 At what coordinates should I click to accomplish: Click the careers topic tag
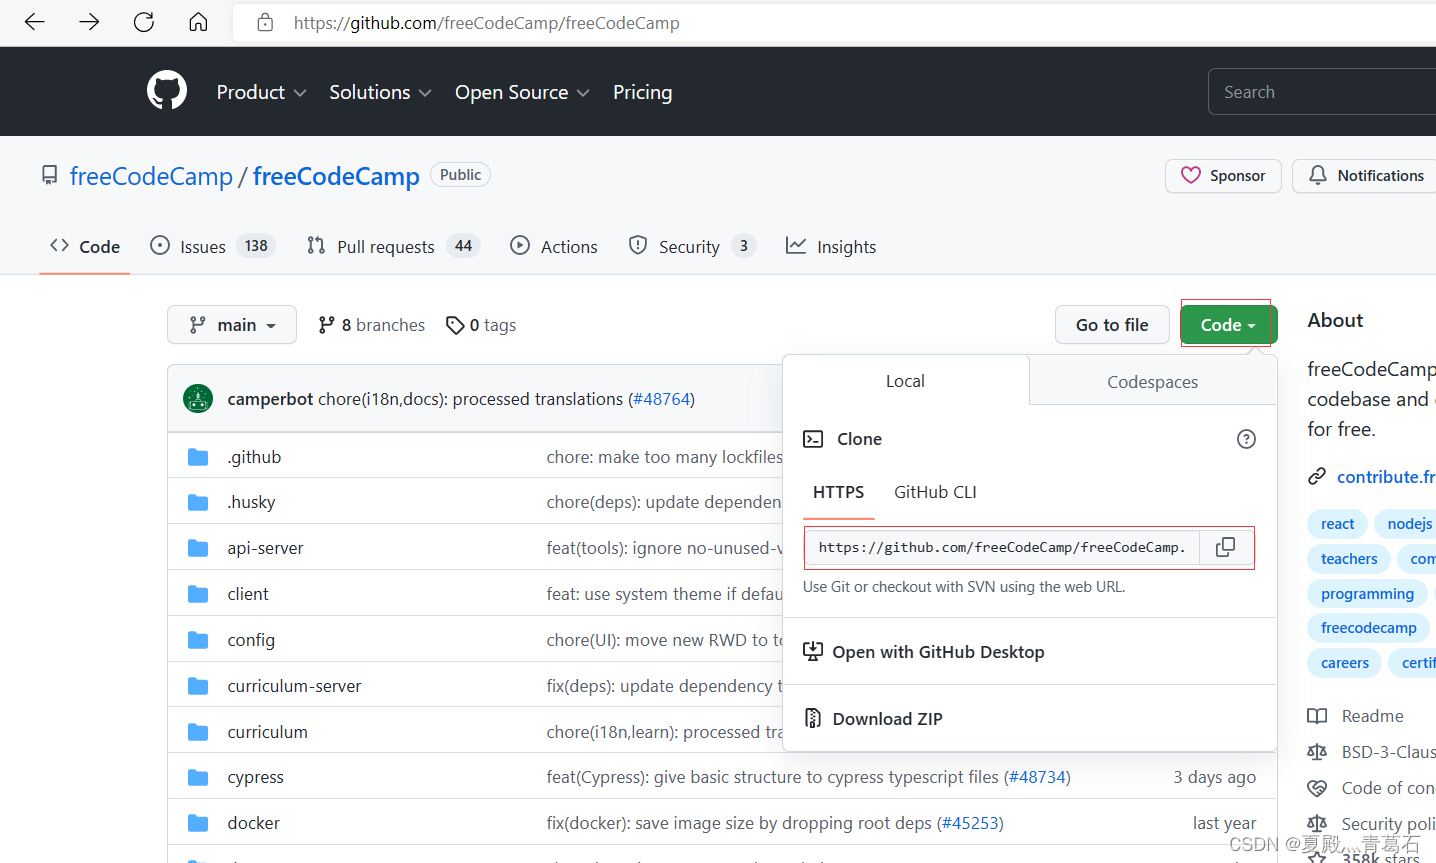[1345, 663]
